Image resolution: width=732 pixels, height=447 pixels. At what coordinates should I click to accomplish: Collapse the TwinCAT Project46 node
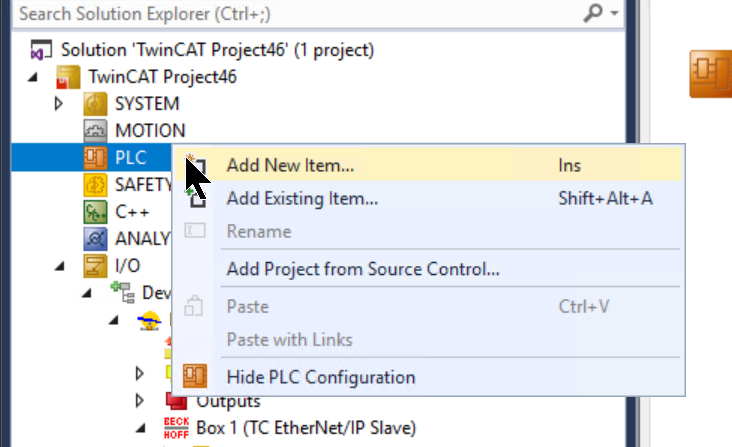(32, 77)
